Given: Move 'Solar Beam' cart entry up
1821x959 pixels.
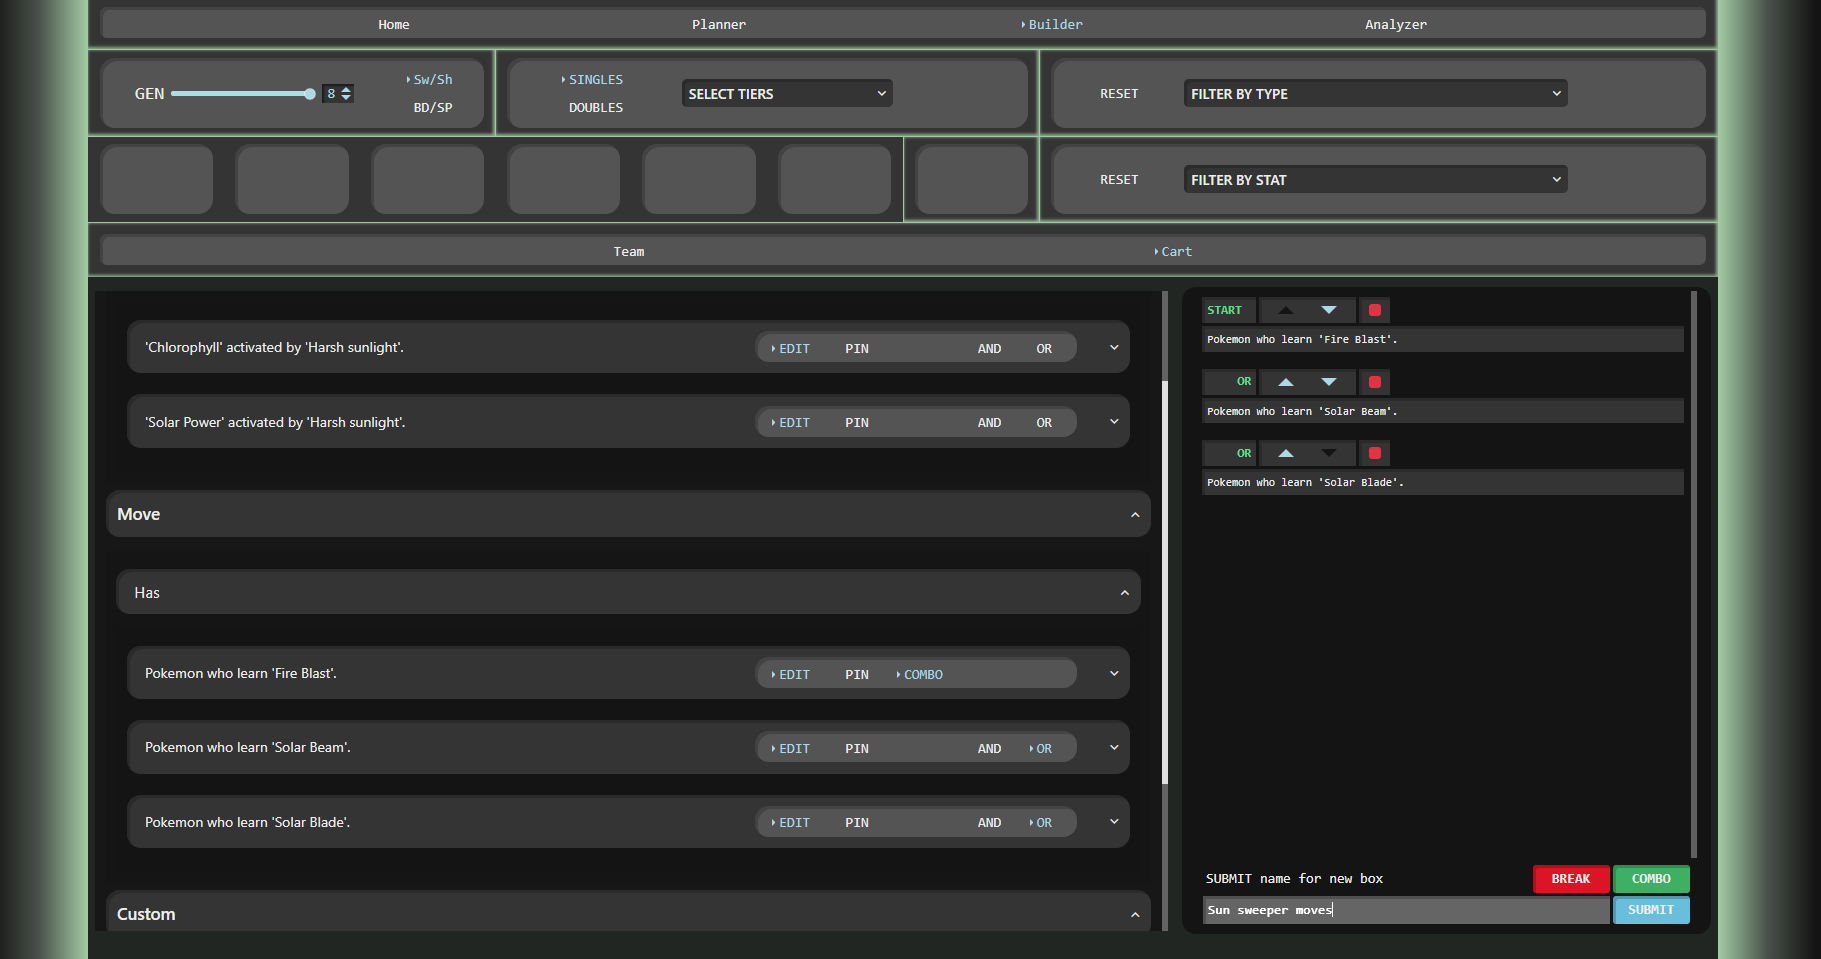Looking at the screenshot, I should [1286, 382].
